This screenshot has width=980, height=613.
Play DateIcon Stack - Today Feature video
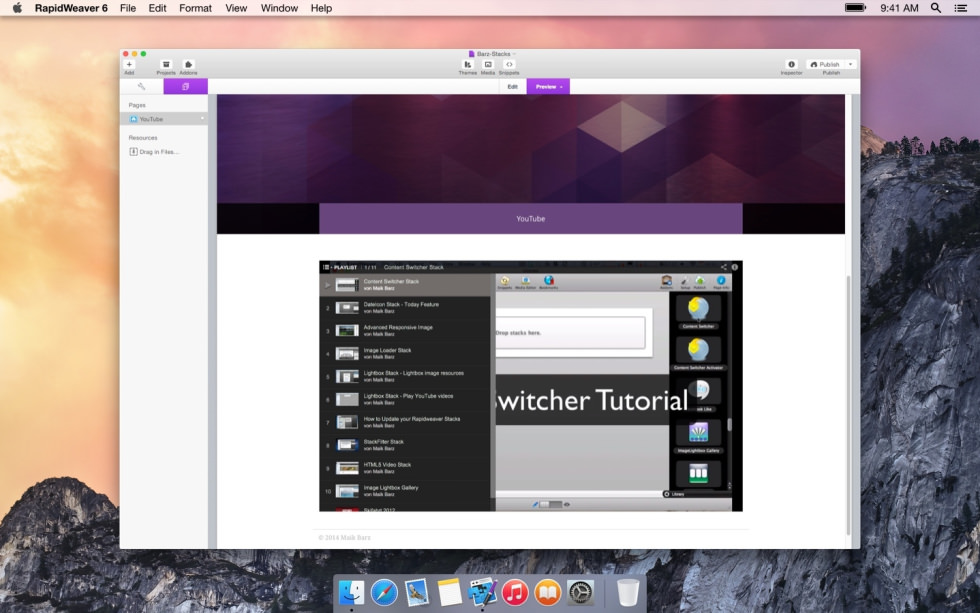point(405,307)
